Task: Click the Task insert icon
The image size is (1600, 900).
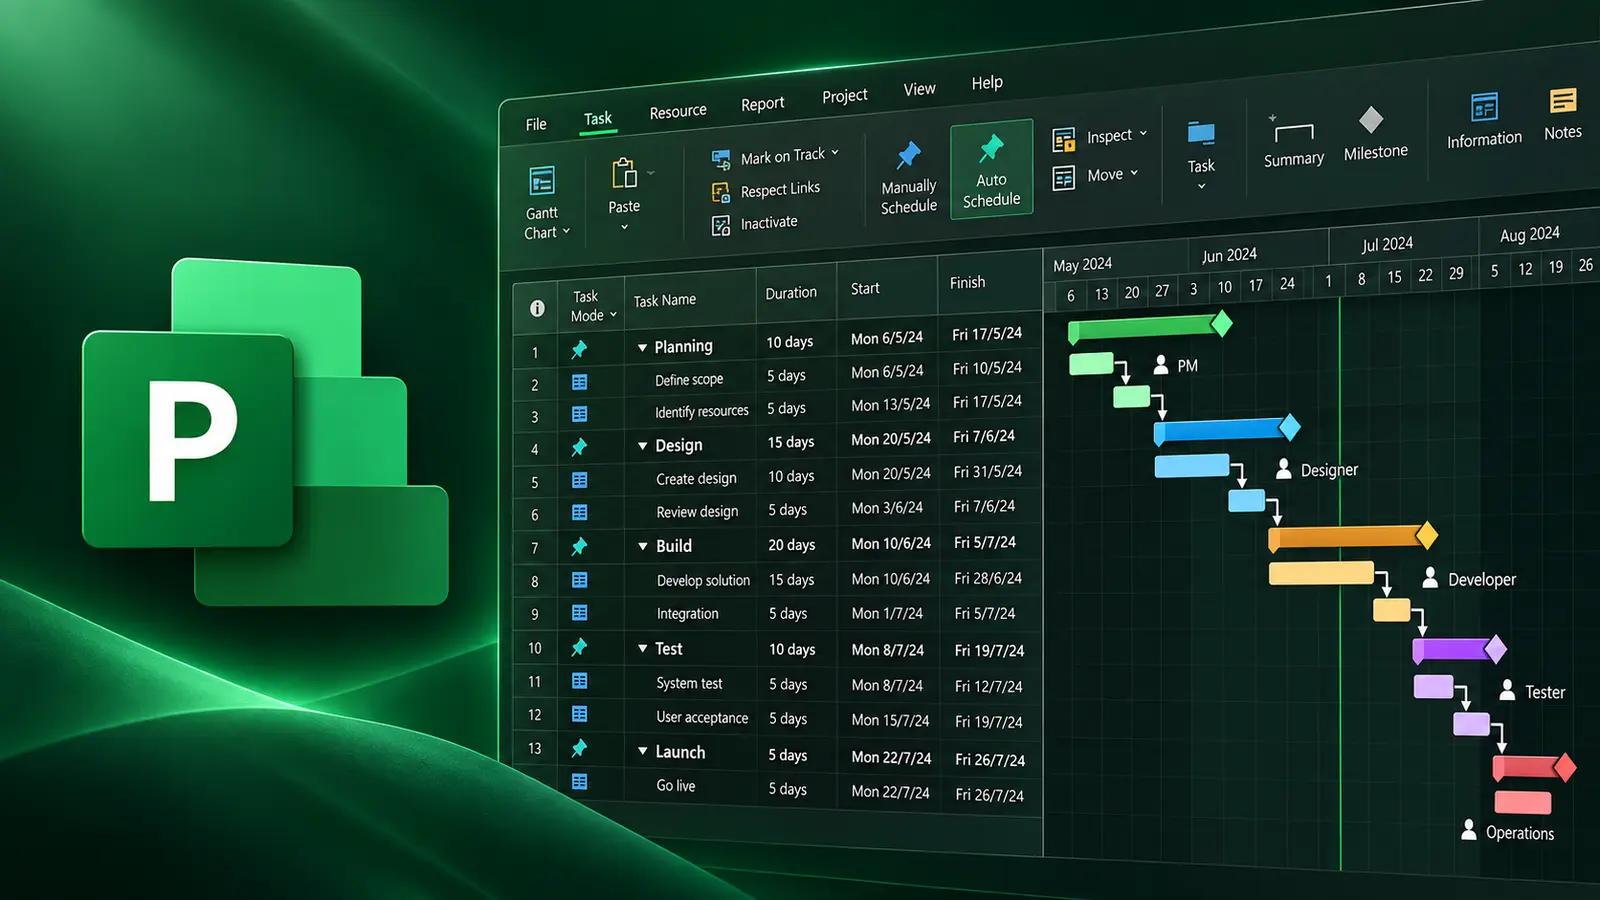Action: tap(1201, 134)
